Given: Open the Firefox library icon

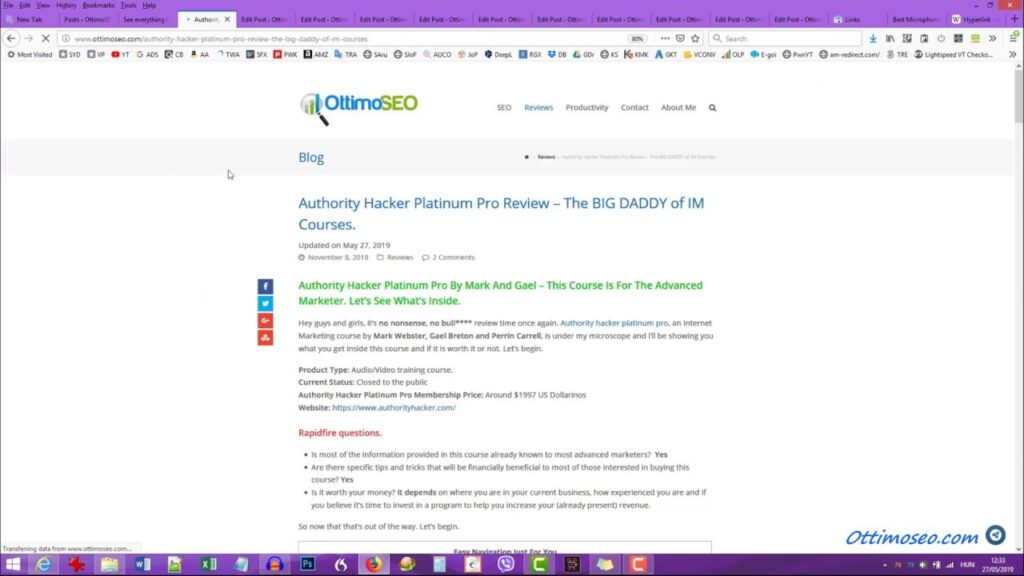Looking at the screenshot, I should point(890,39).
